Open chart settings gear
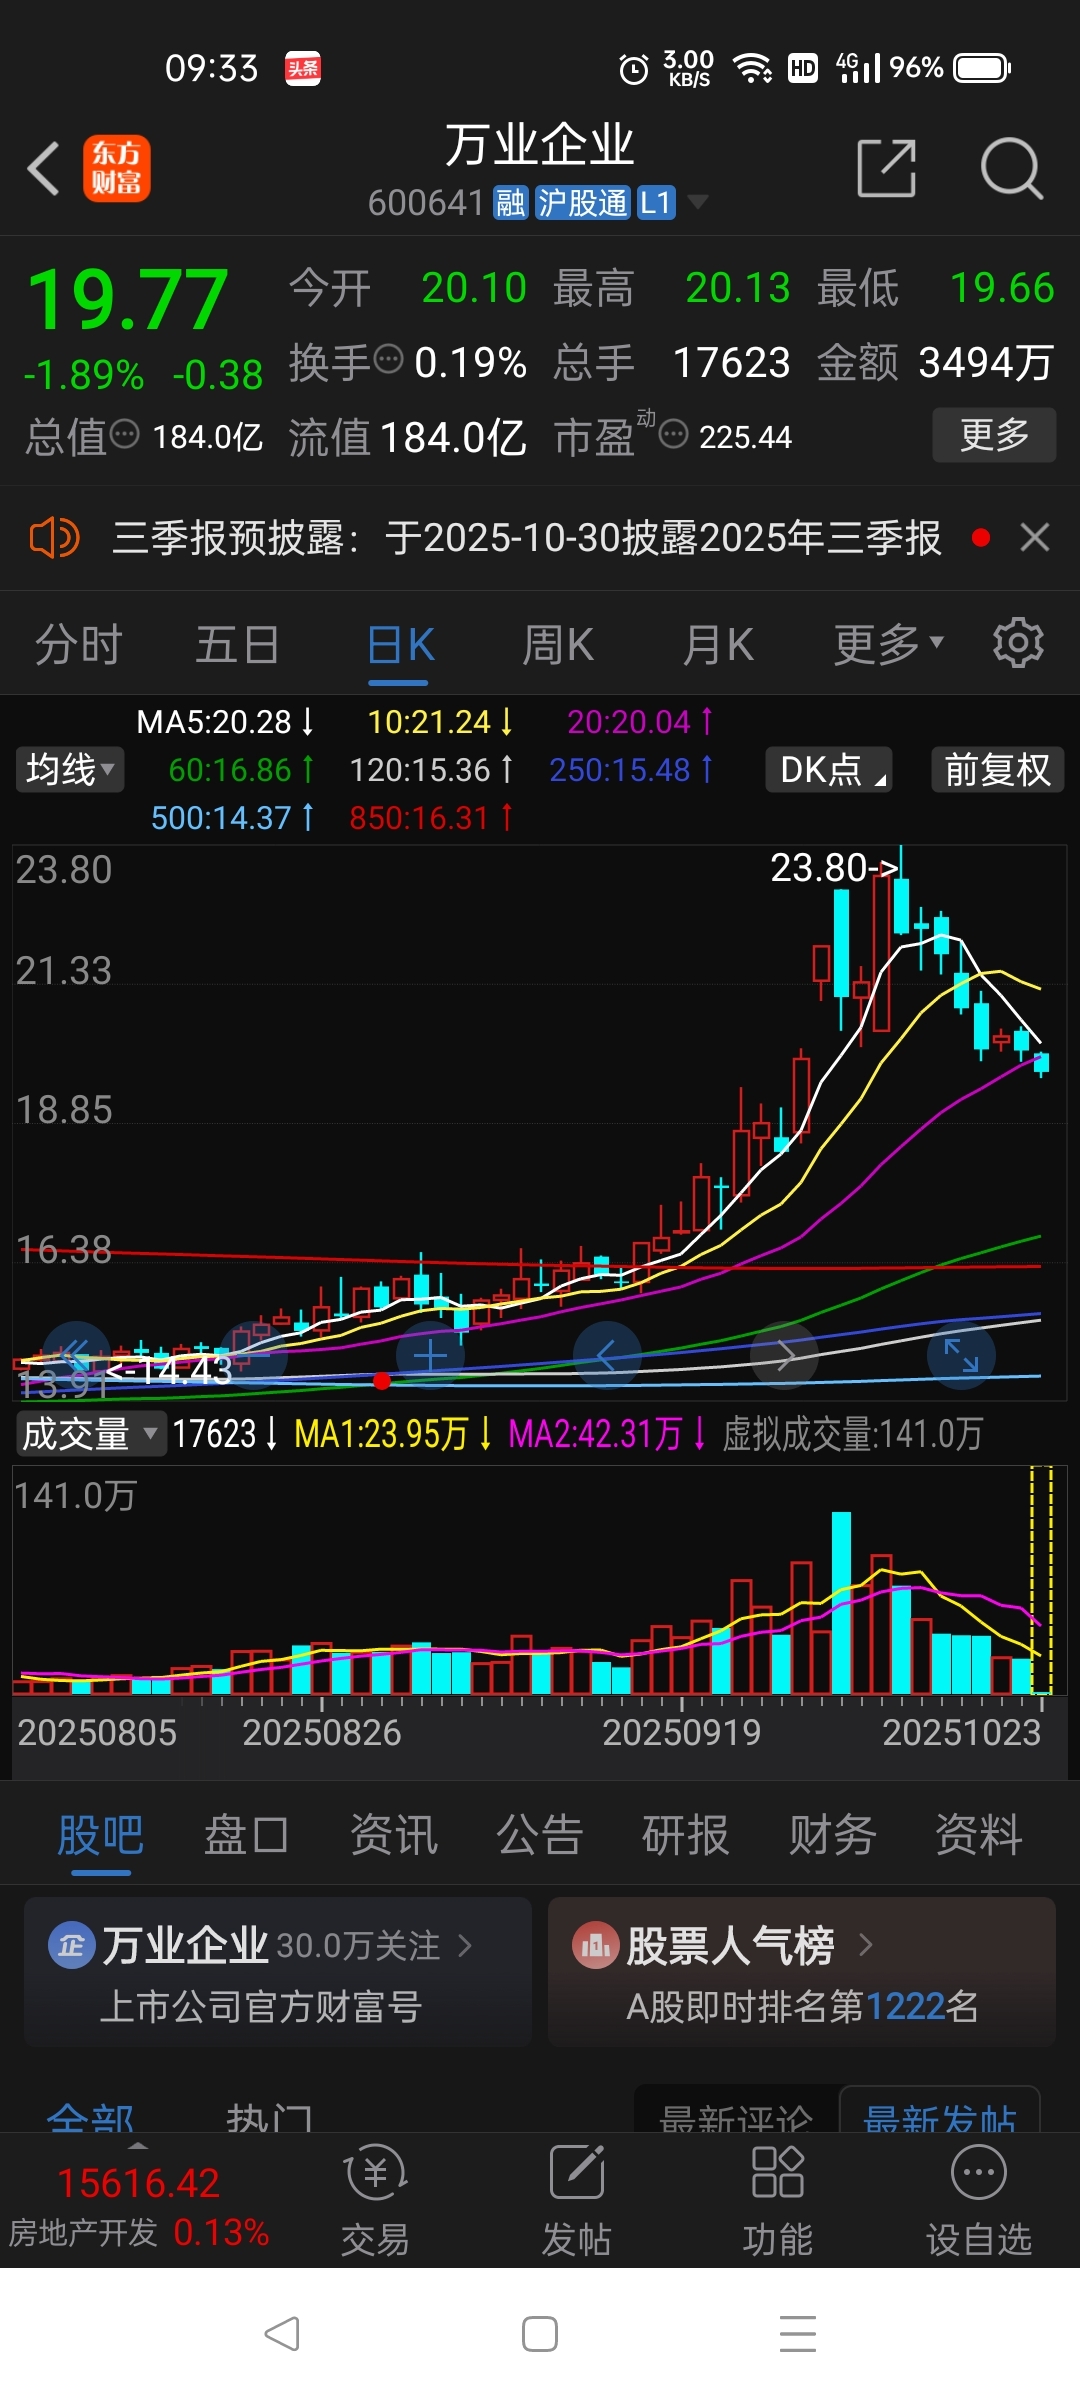1080x2400 pixels. tap(1018, 642)
